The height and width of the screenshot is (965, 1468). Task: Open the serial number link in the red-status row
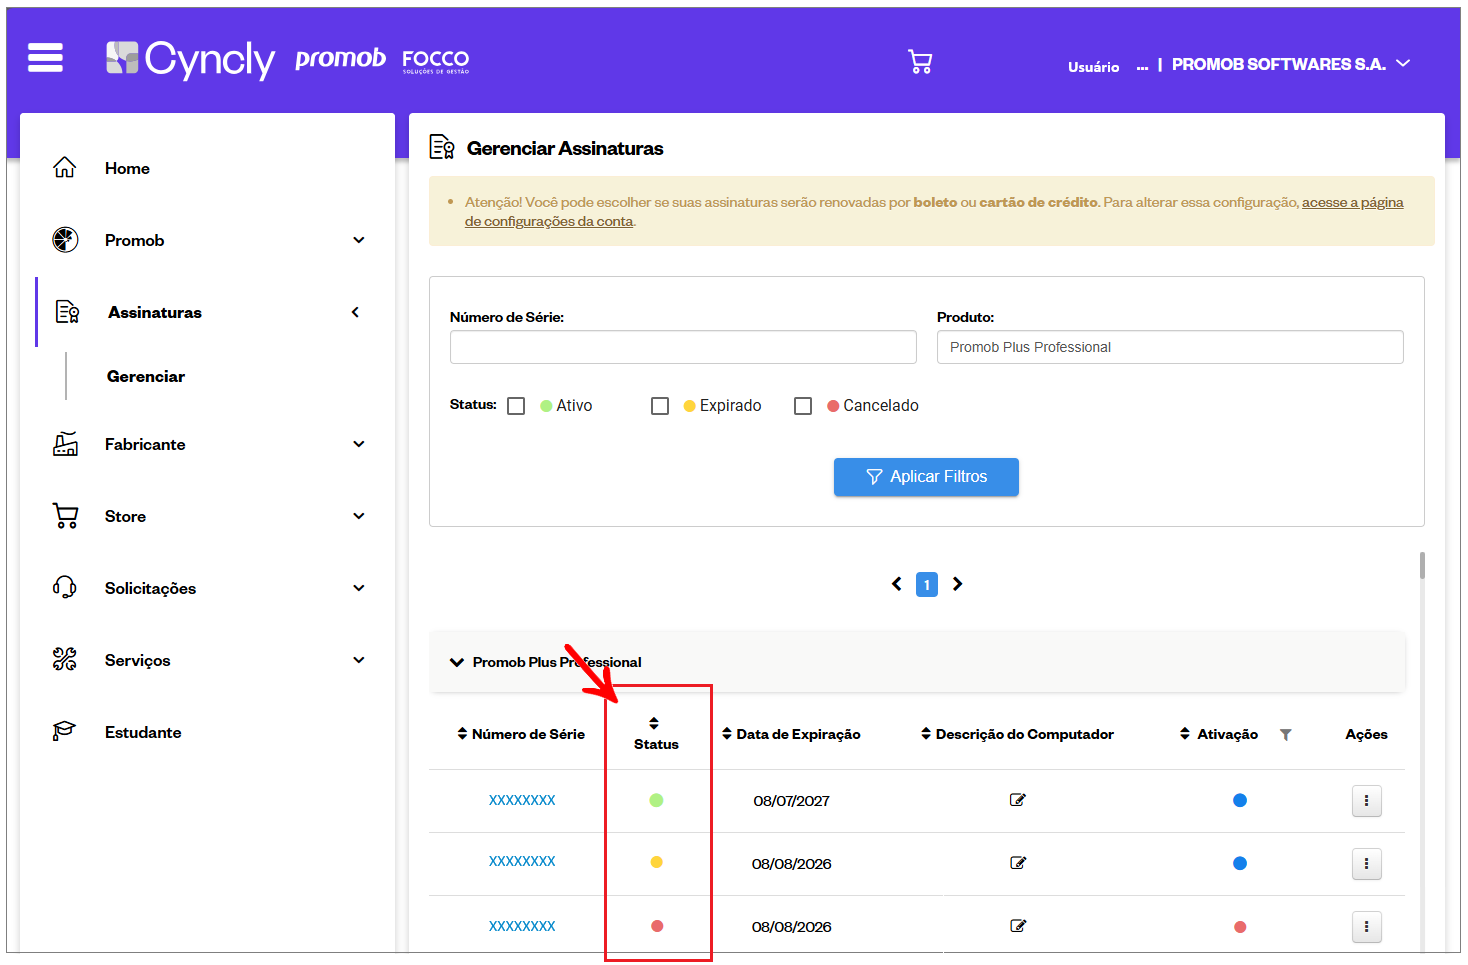point(522,926)
